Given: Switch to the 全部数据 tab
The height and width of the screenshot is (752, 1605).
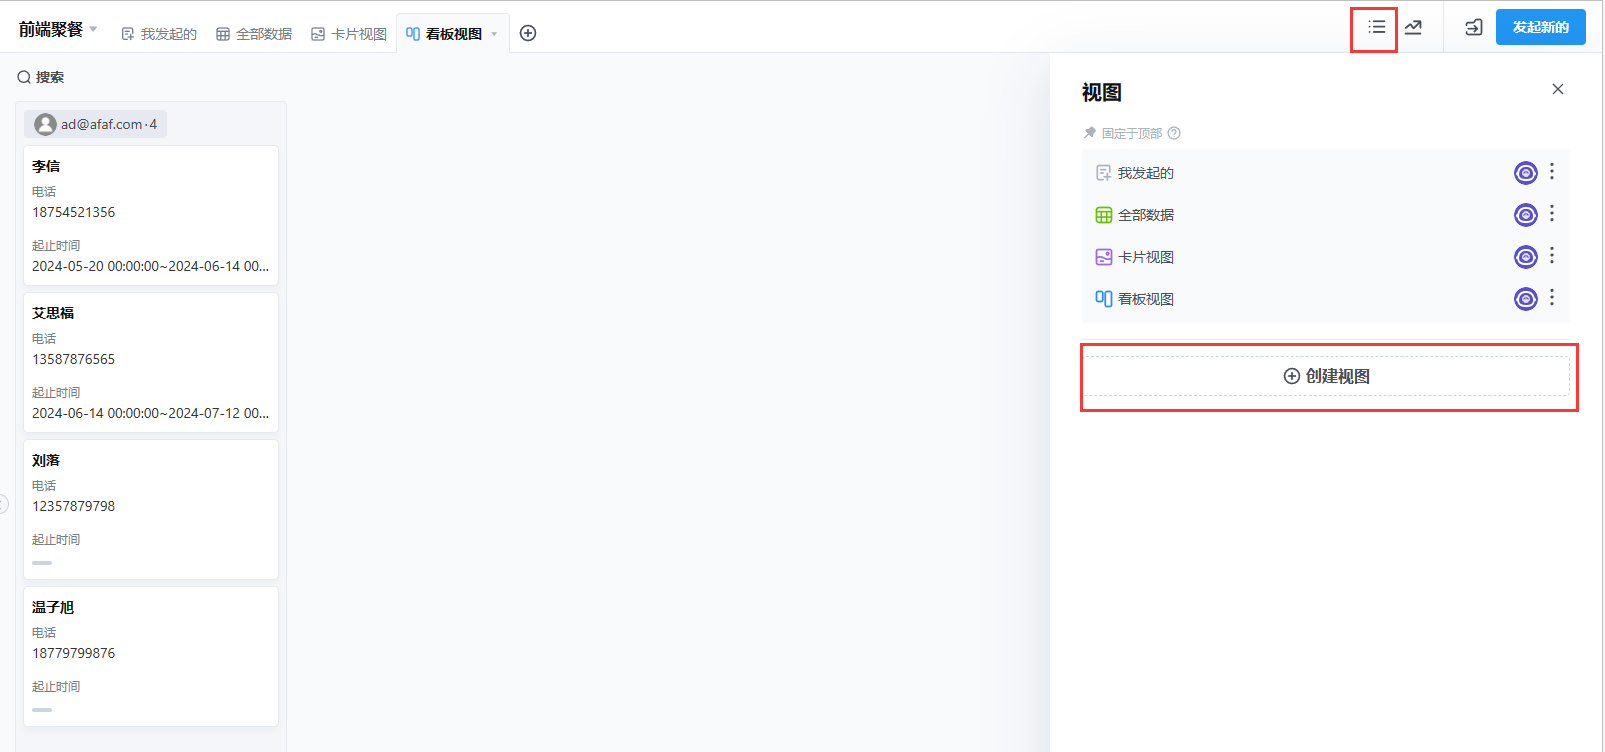Looking at the screenshot, I should 254,34.
